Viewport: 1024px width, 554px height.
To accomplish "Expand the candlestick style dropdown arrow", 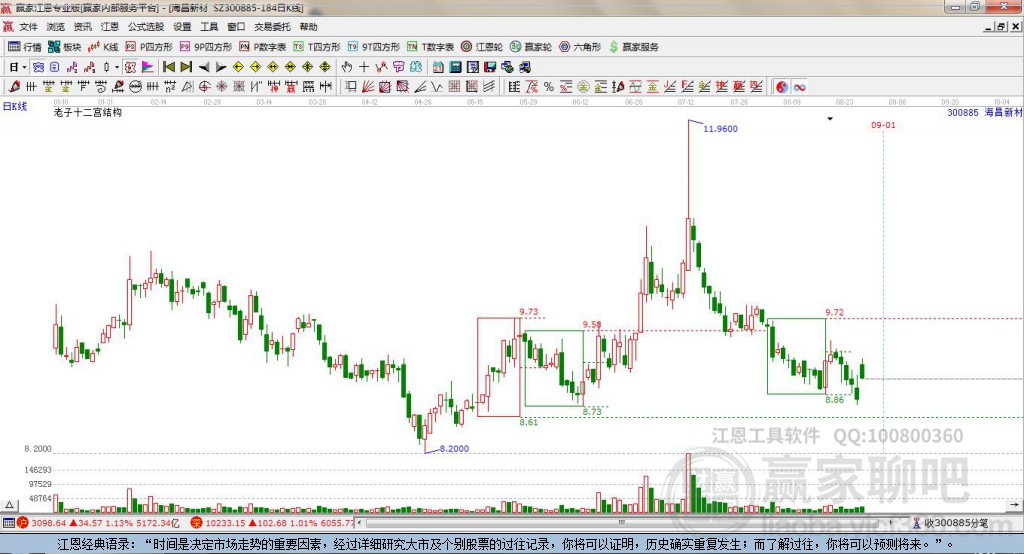I will pyautogui.click(x=117, y=67).
